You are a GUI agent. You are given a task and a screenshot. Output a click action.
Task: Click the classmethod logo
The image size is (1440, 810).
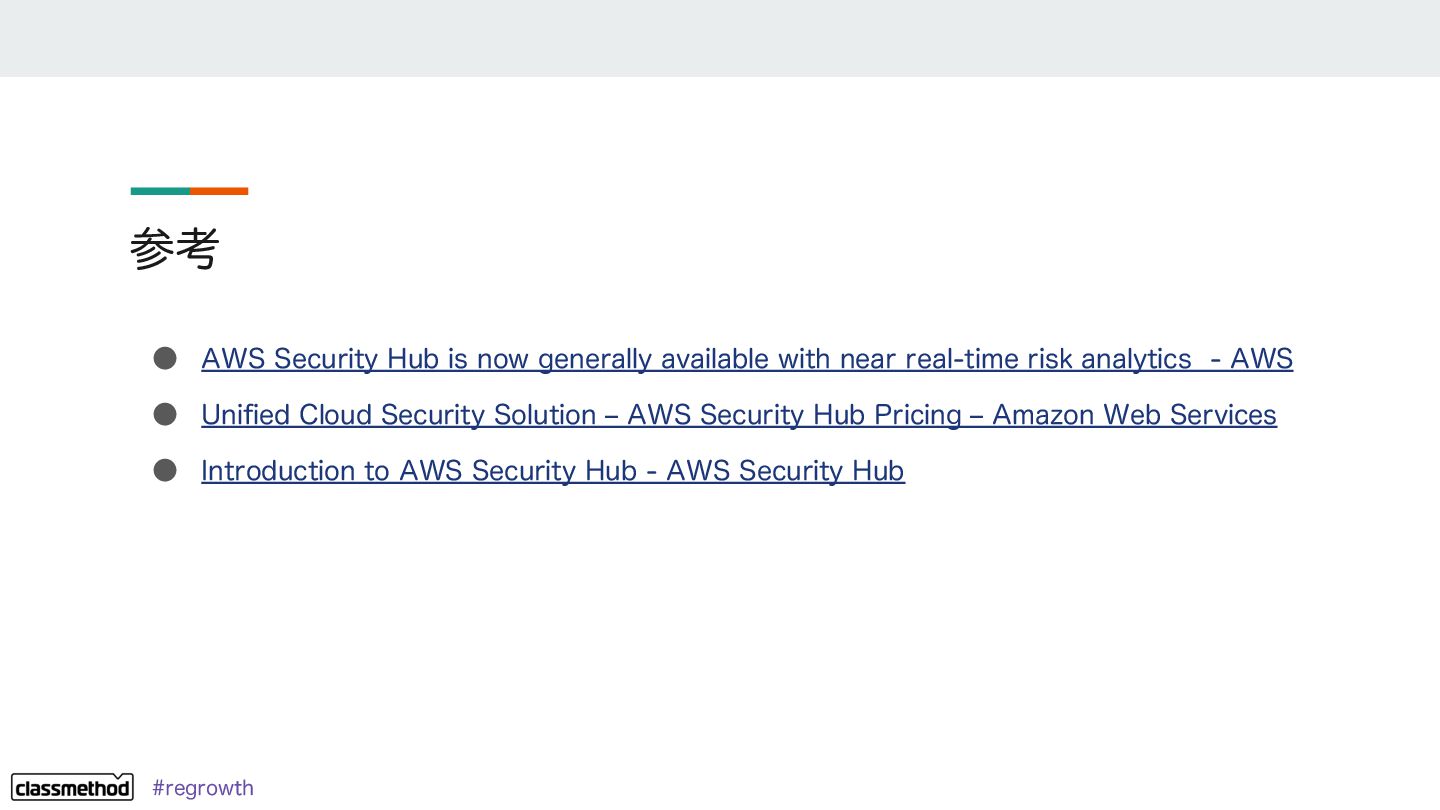click(72, 787)
